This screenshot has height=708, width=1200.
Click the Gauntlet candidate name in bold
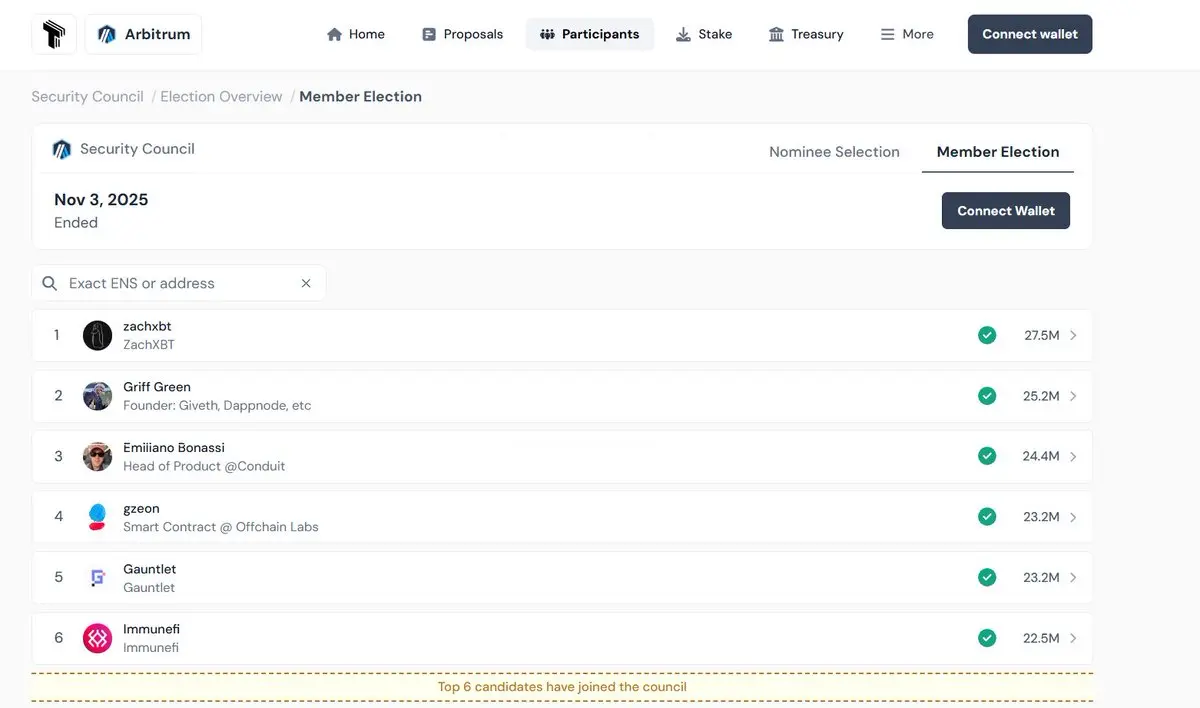150,569
